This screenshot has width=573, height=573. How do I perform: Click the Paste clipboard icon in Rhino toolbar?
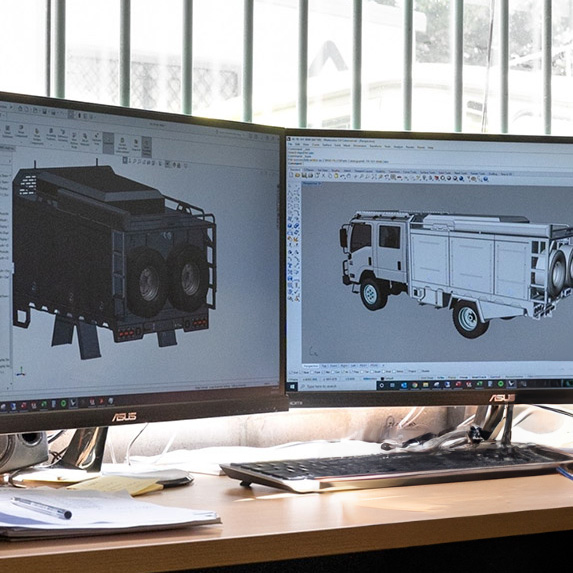point(336,176)
